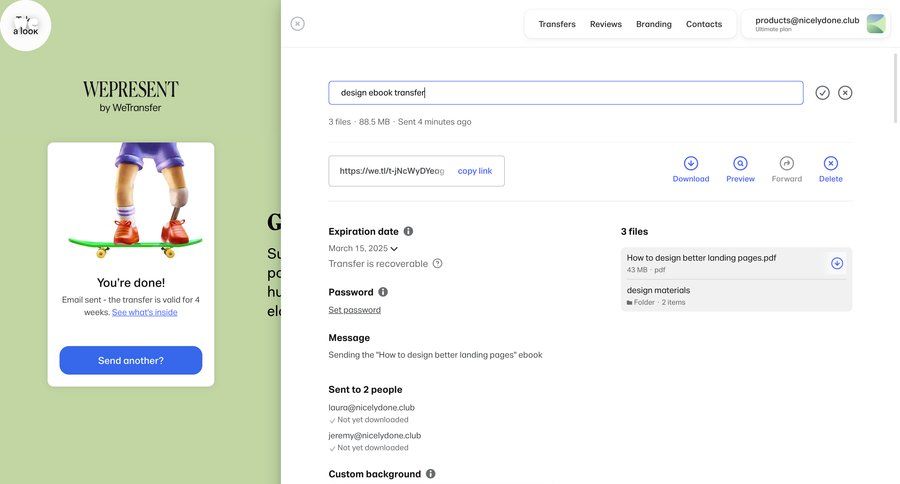Image resolution: width=900 pixels, height=484 pixels.
Task: Confirm the transfer title with the checkmark icon
Action: coord(823,92)
